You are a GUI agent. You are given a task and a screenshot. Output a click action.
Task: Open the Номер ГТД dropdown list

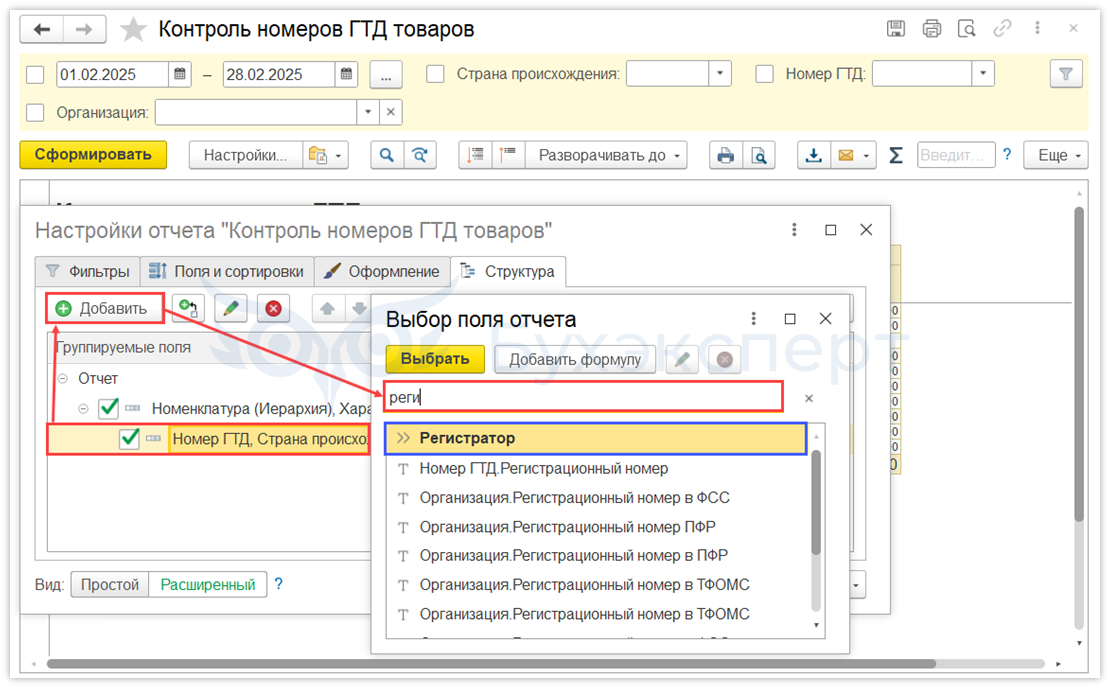click(x=984, y=74)
